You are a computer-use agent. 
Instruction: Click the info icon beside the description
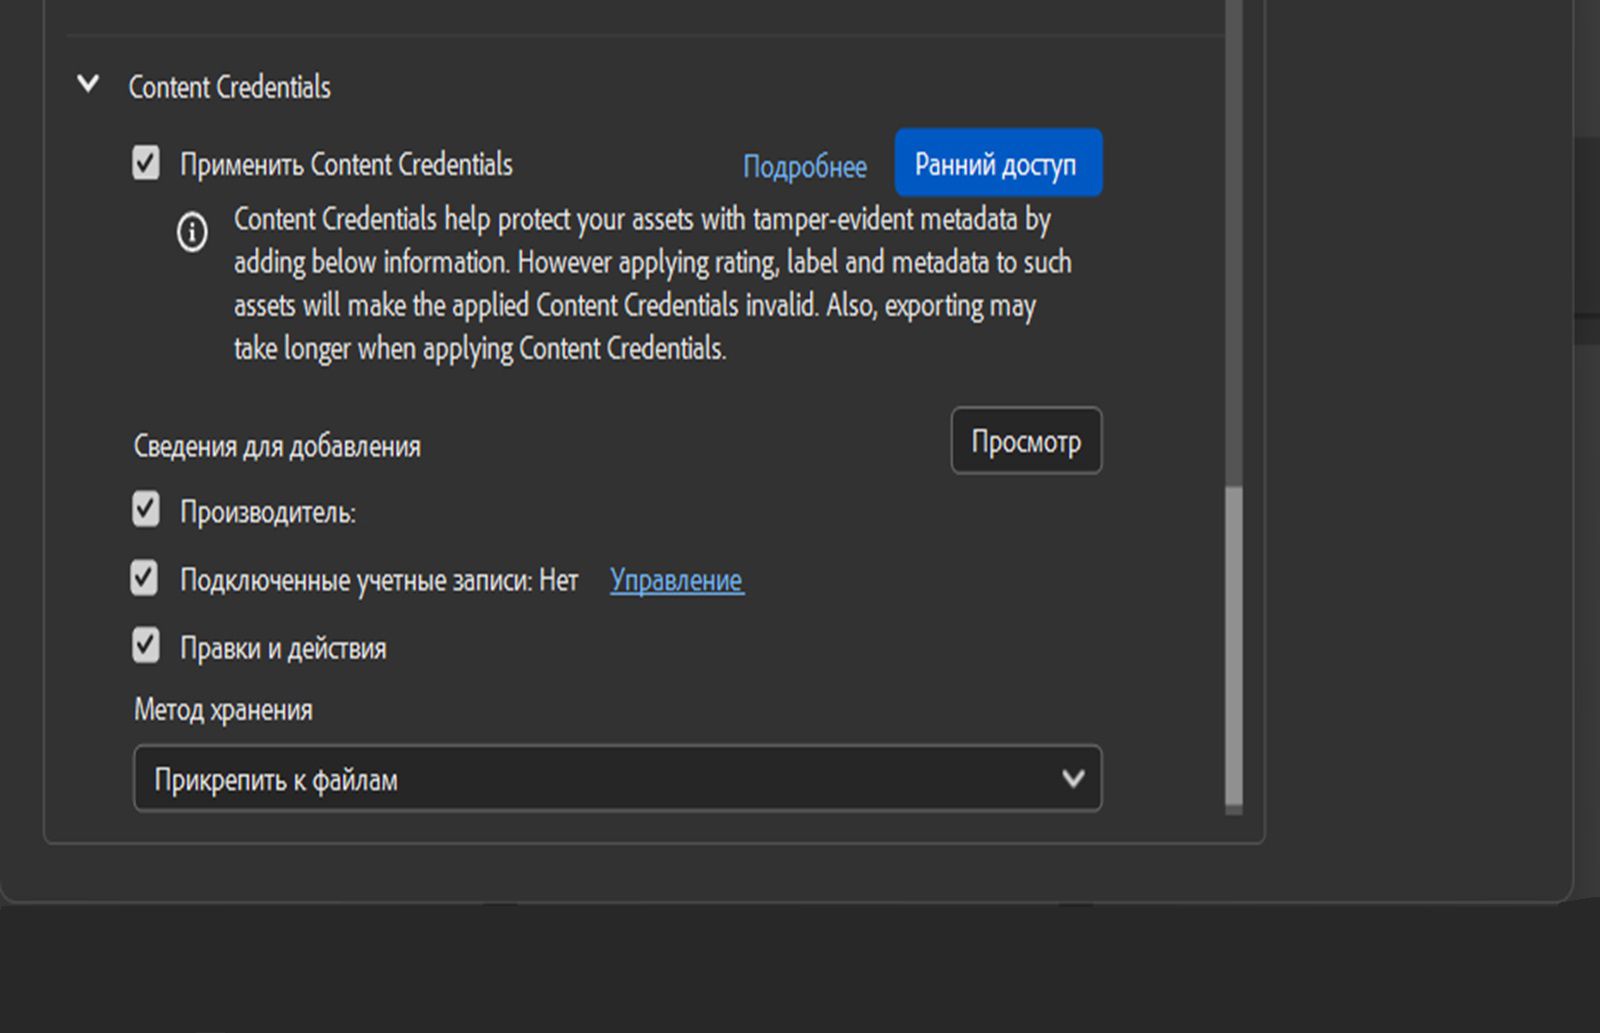point(192,232)
